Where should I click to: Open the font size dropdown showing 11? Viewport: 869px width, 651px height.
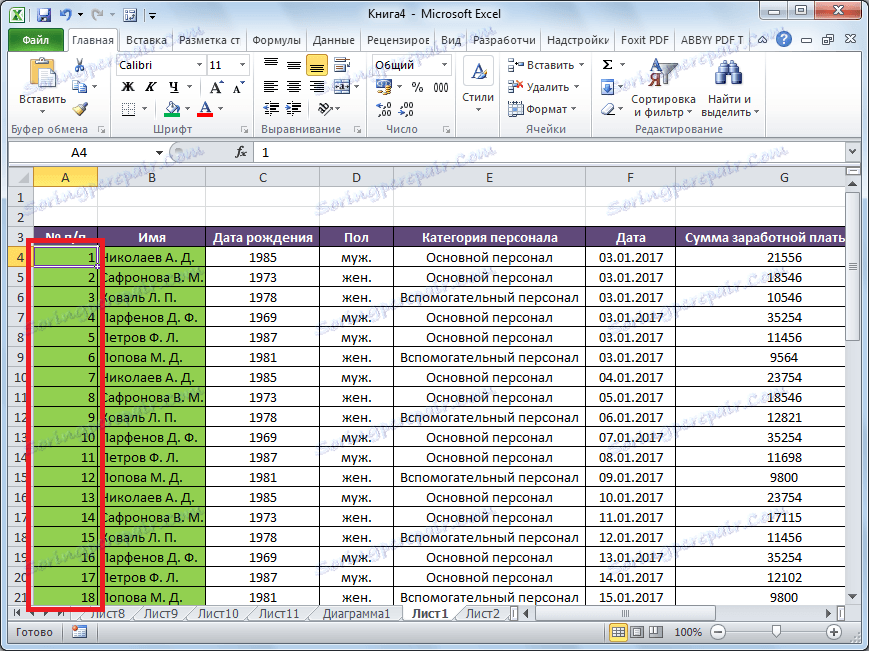pyautogui.click(x=240, y=64)
